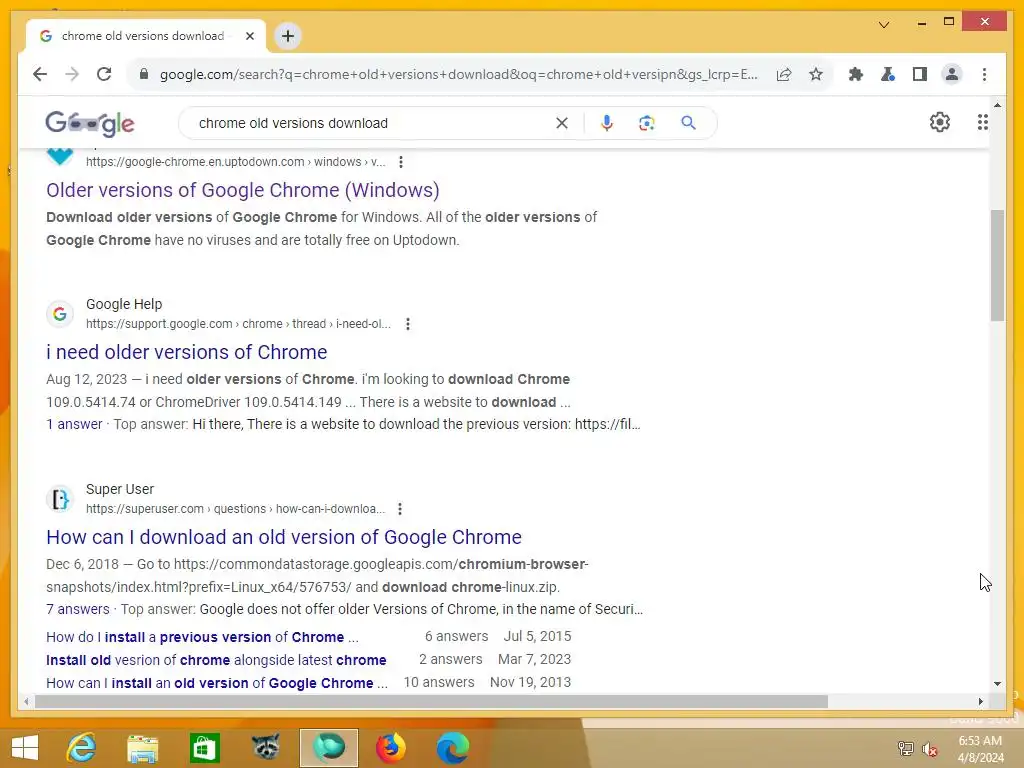Go to the Google home logo

coord(89,123)
